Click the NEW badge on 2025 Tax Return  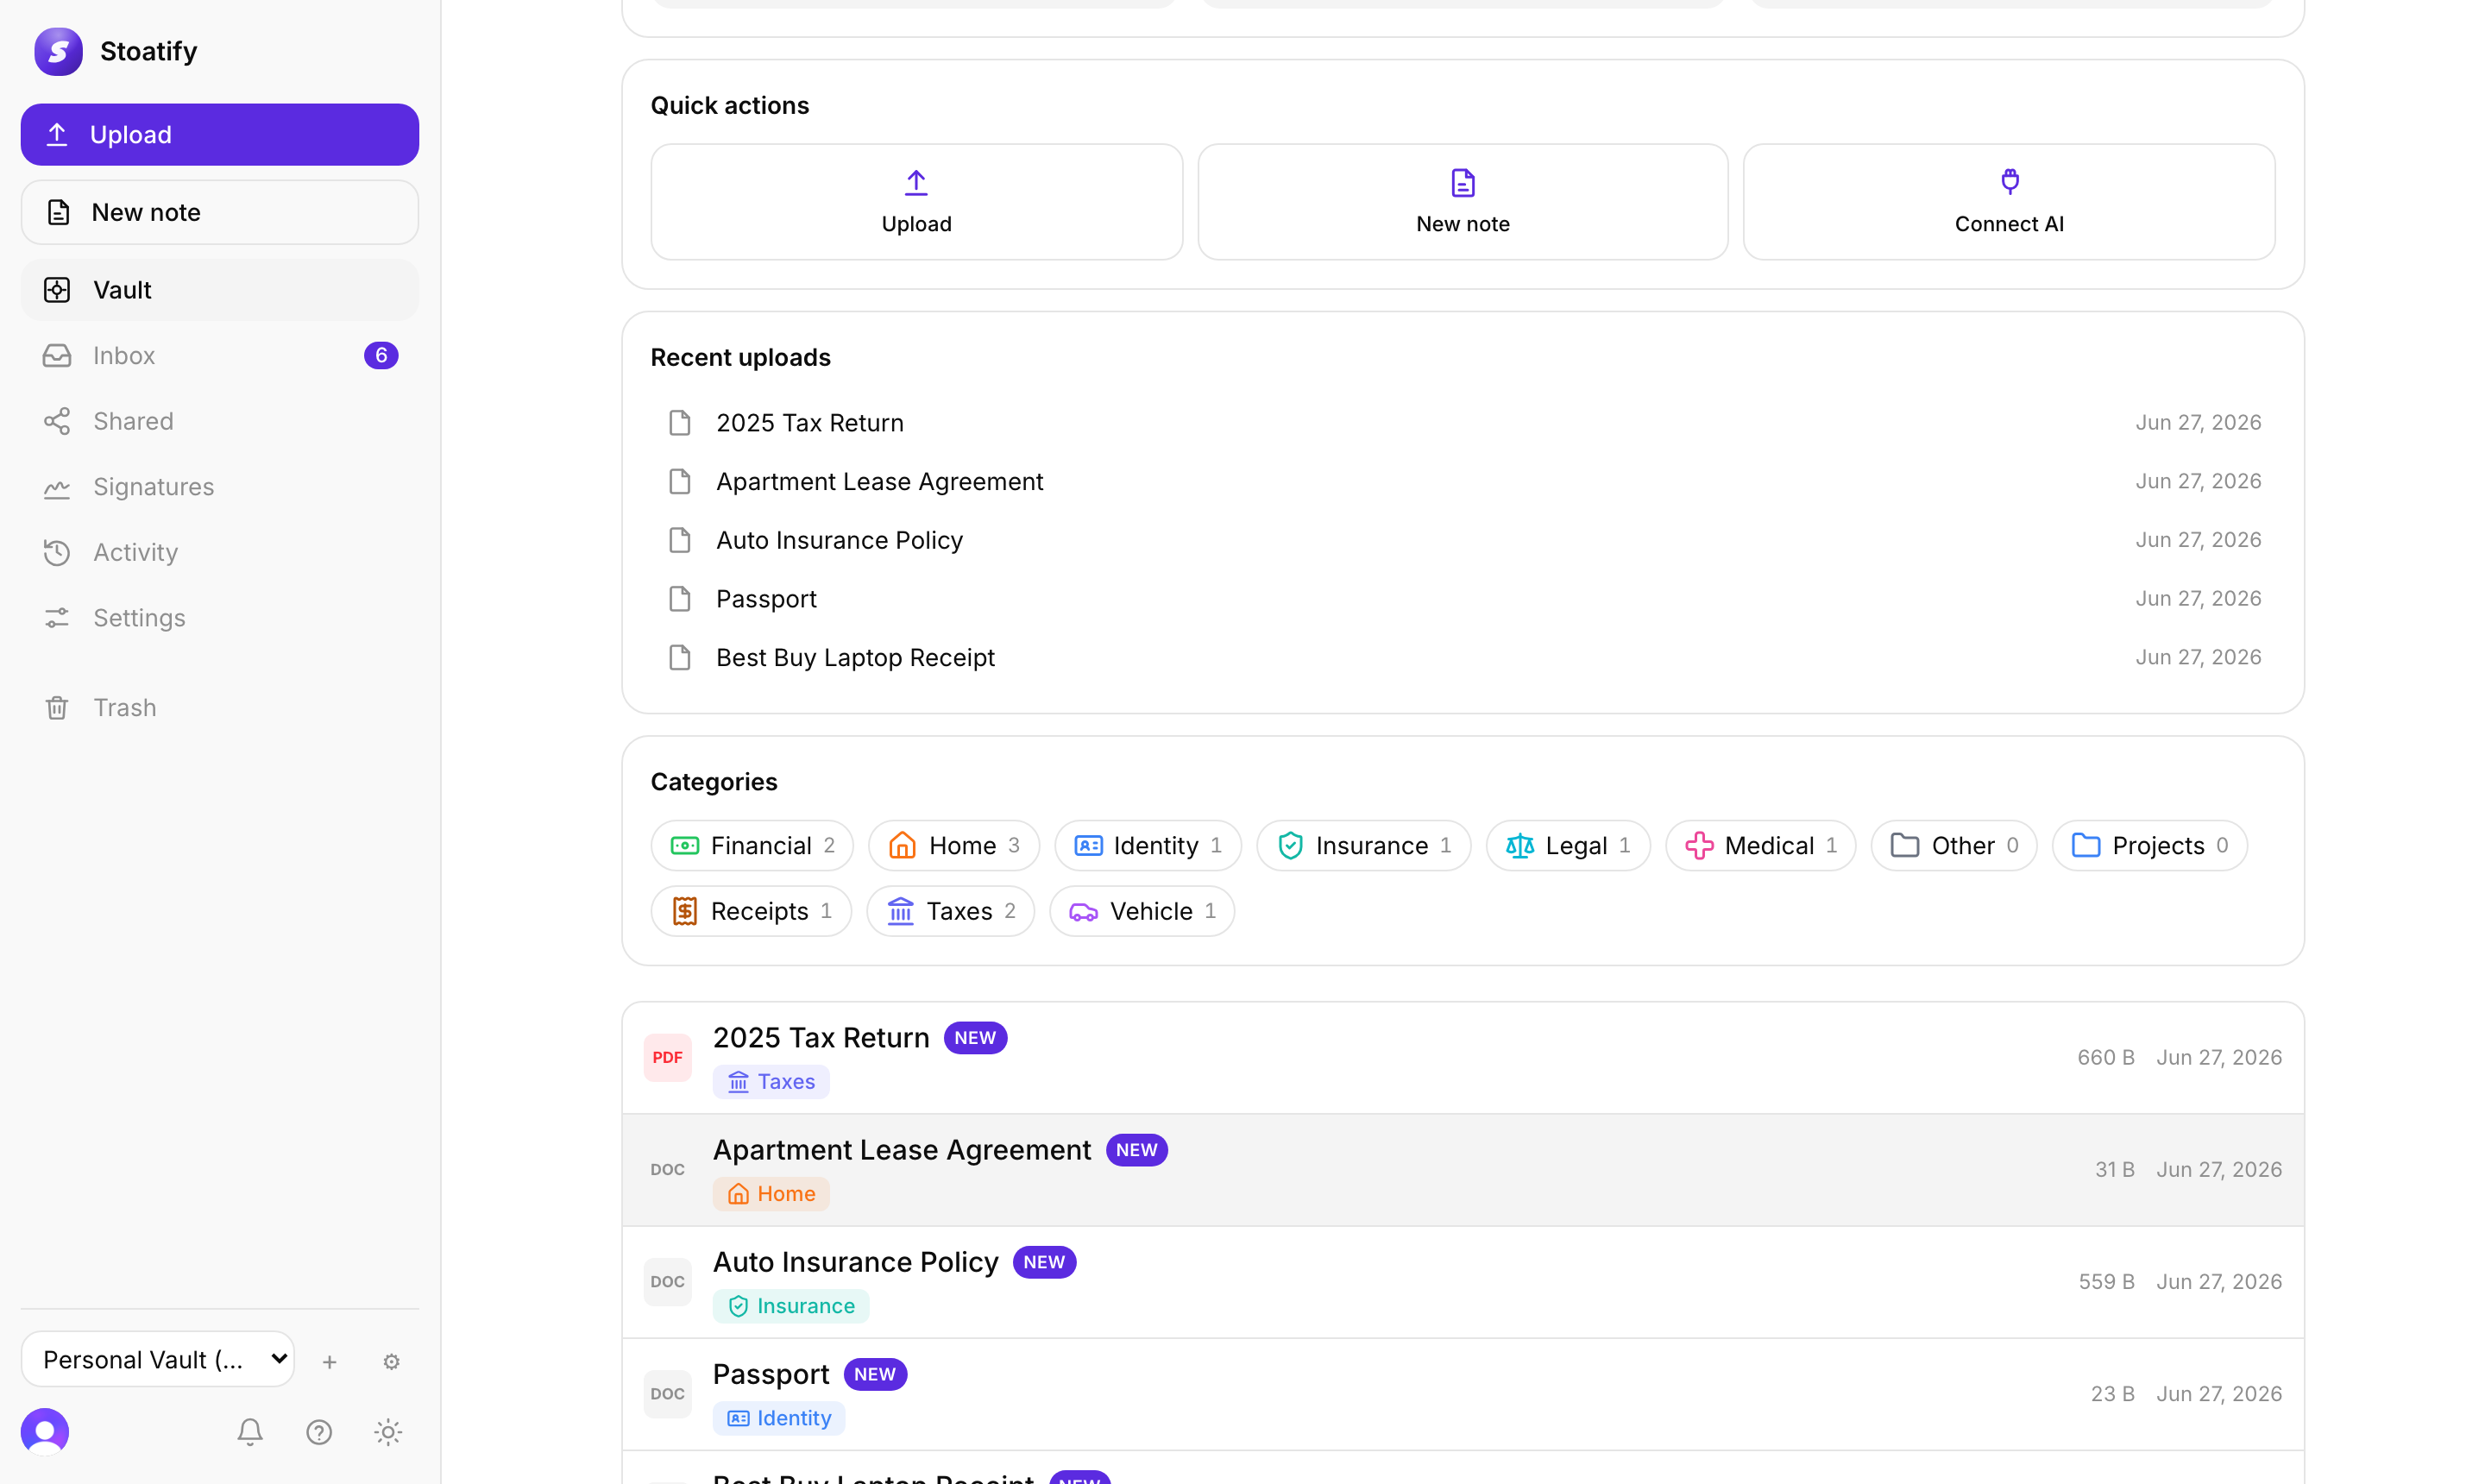point(975,1038)
